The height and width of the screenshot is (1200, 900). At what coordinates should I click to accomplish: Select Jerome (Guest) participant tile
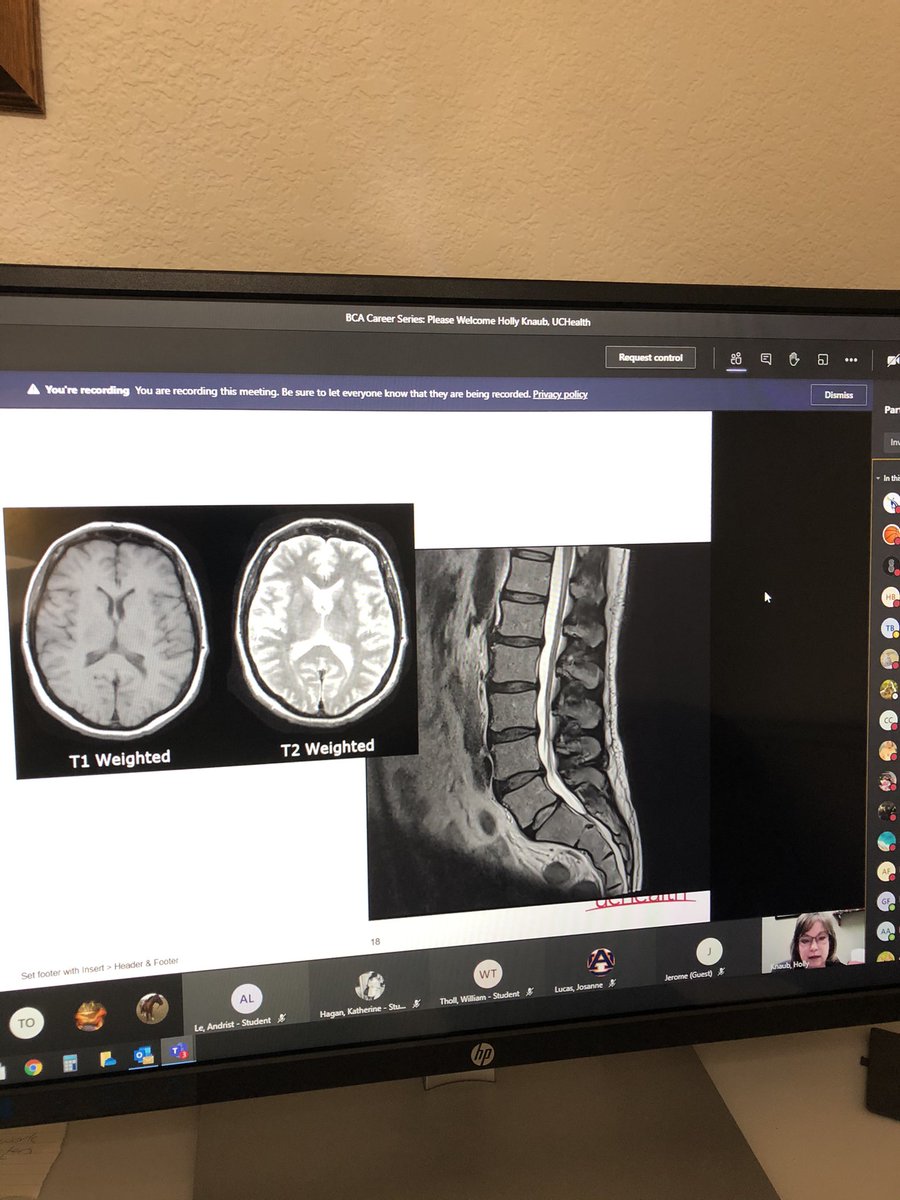[708, 958]
